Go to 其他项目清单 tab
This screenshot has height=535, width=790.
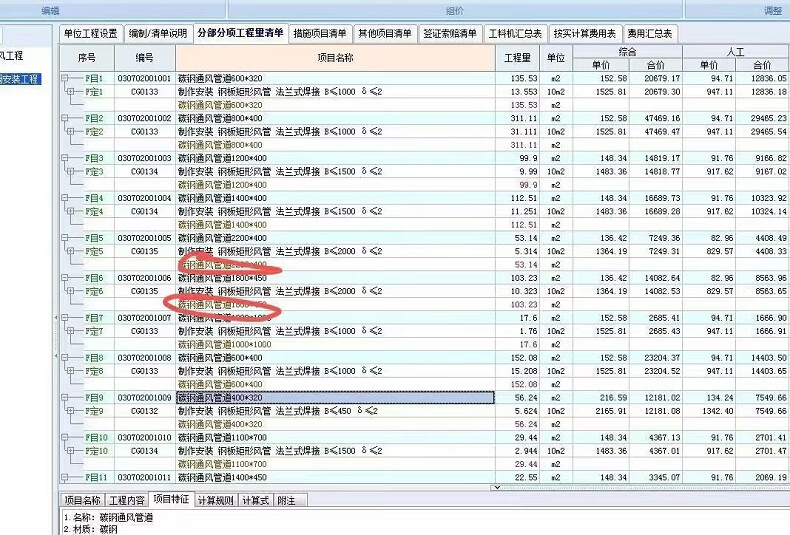pyautogui.click(x=385, y=33)
